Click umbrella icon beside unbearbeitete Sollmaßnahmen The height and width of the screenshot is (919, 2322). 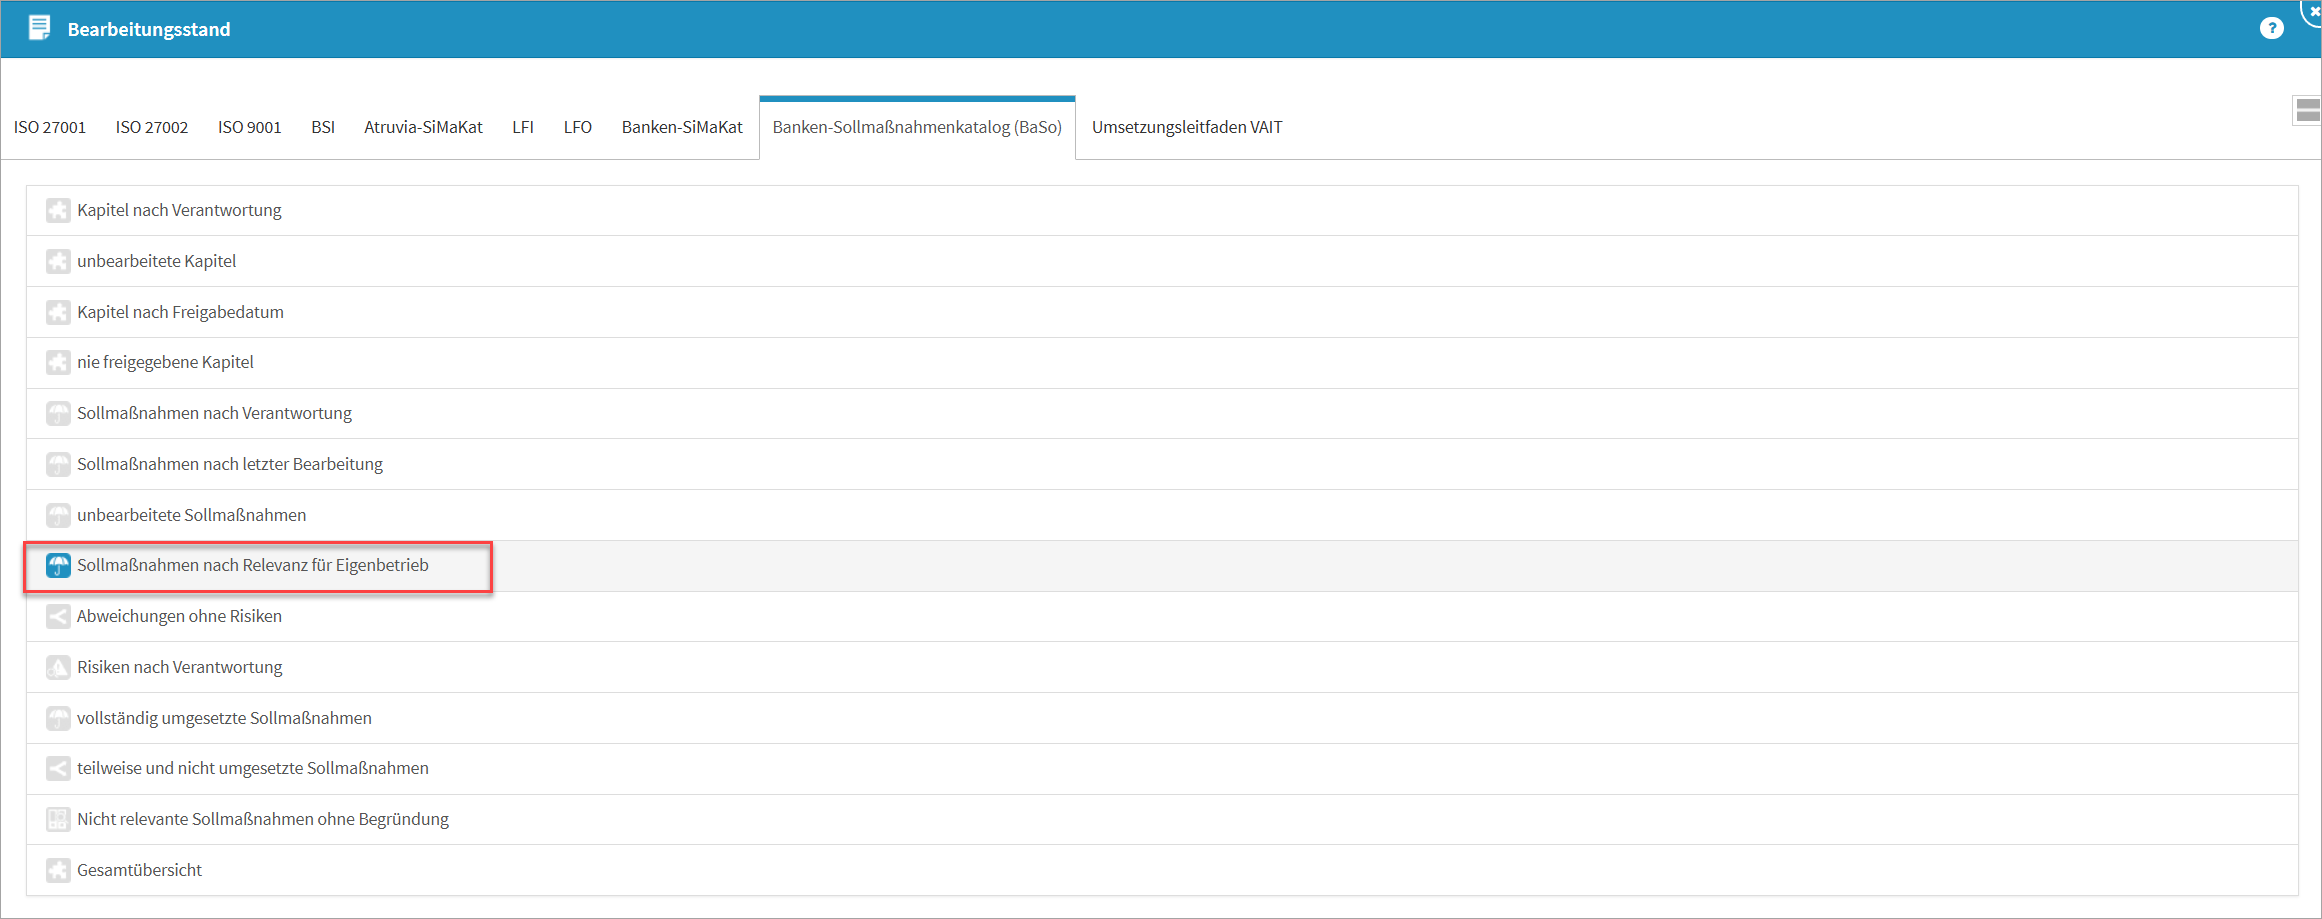(x=58, y=516)
